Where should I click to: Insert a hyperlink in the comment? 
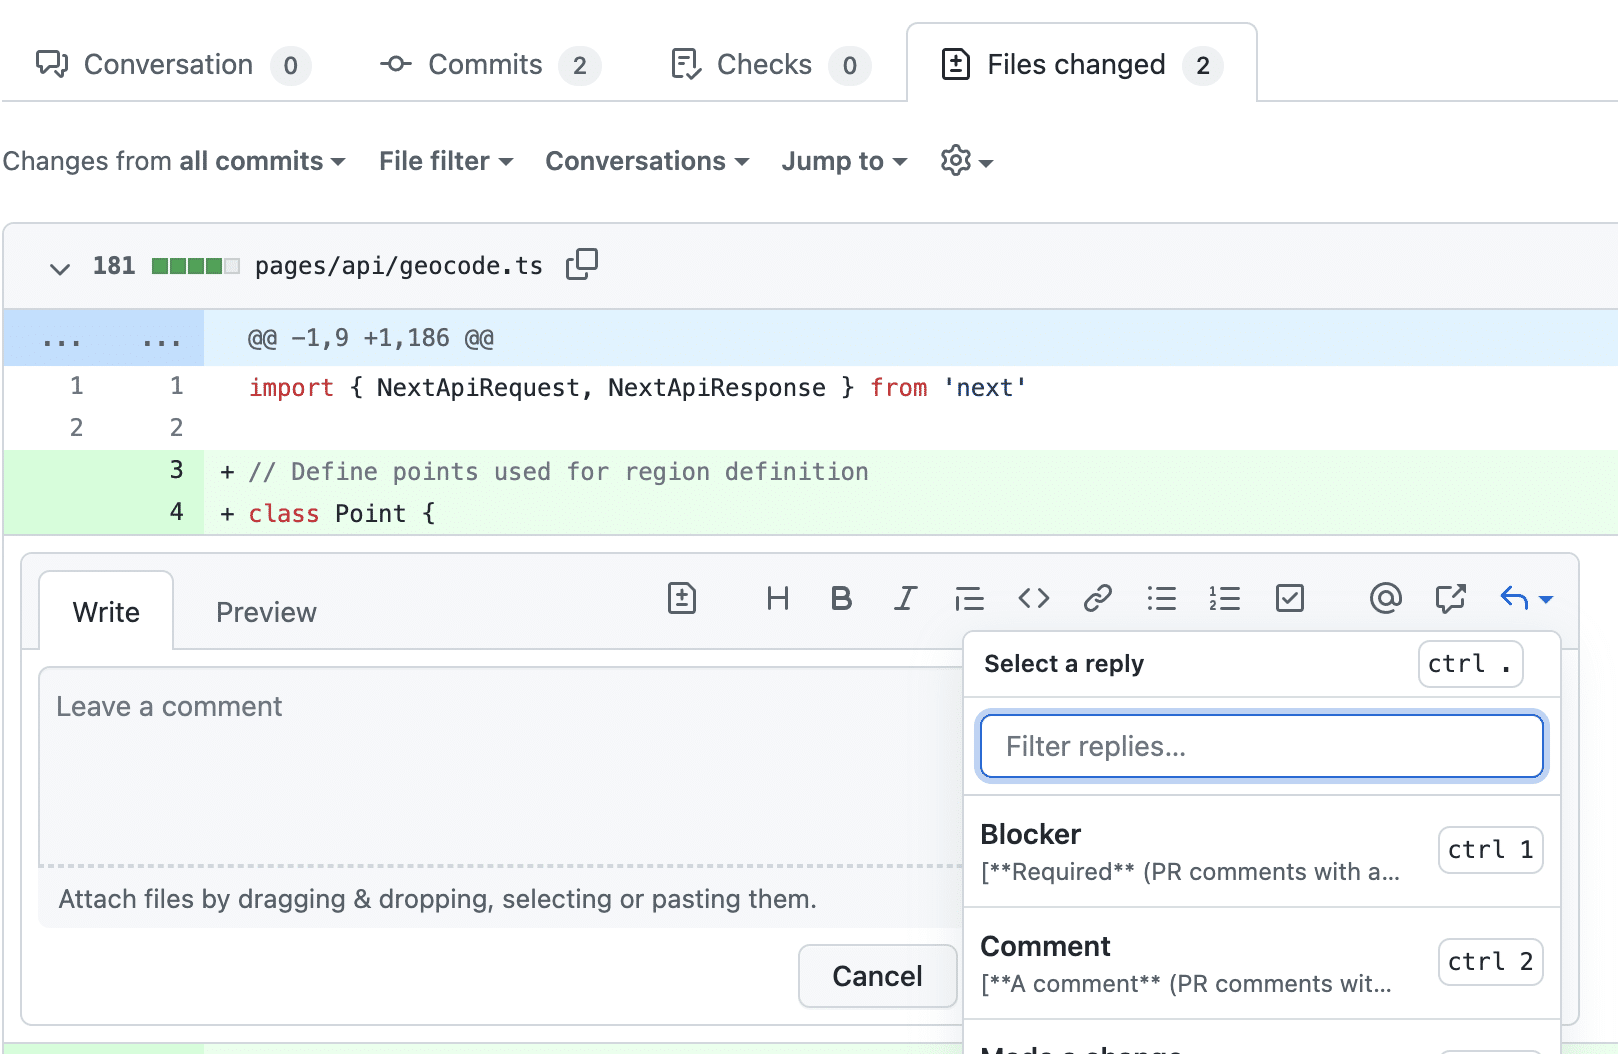click(1098, 598)
